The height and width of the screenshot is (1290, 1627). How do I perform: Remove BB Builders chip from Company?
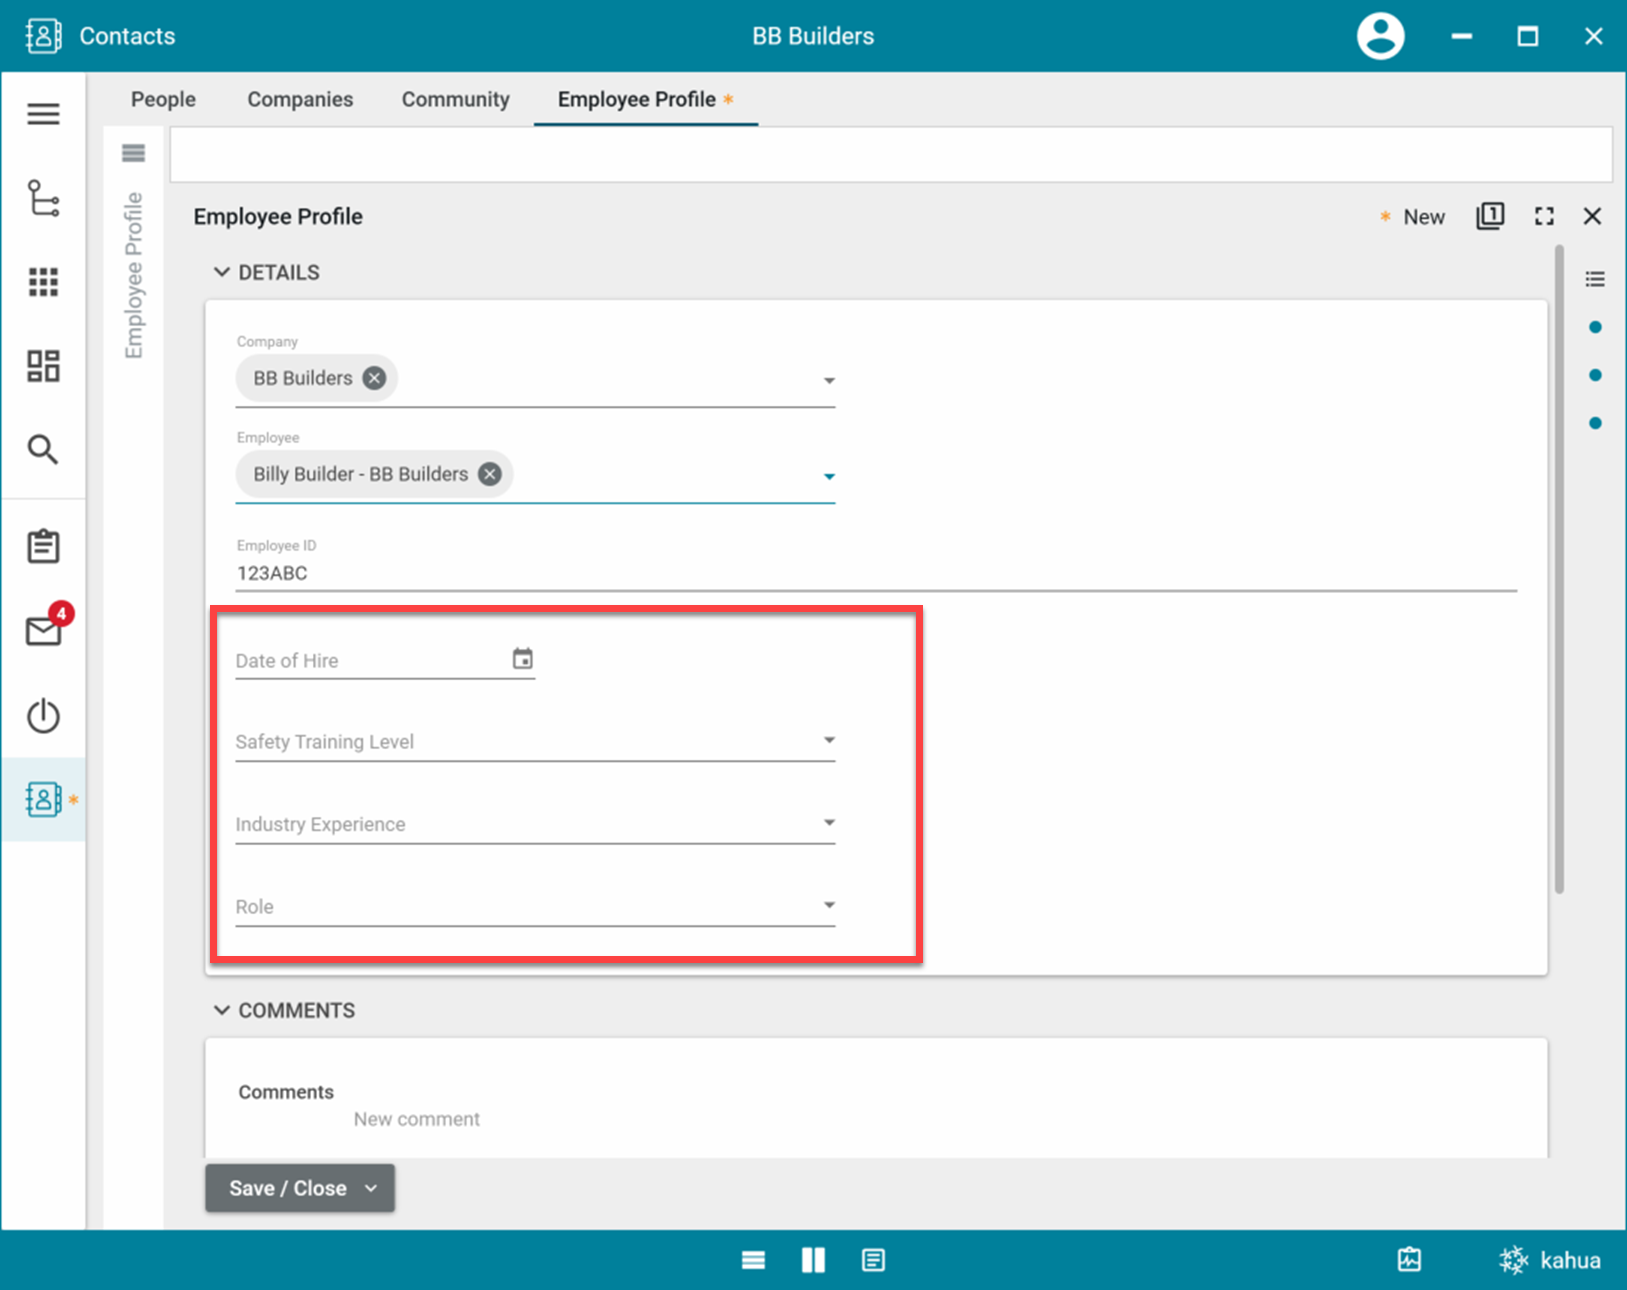tap(374, 378)
